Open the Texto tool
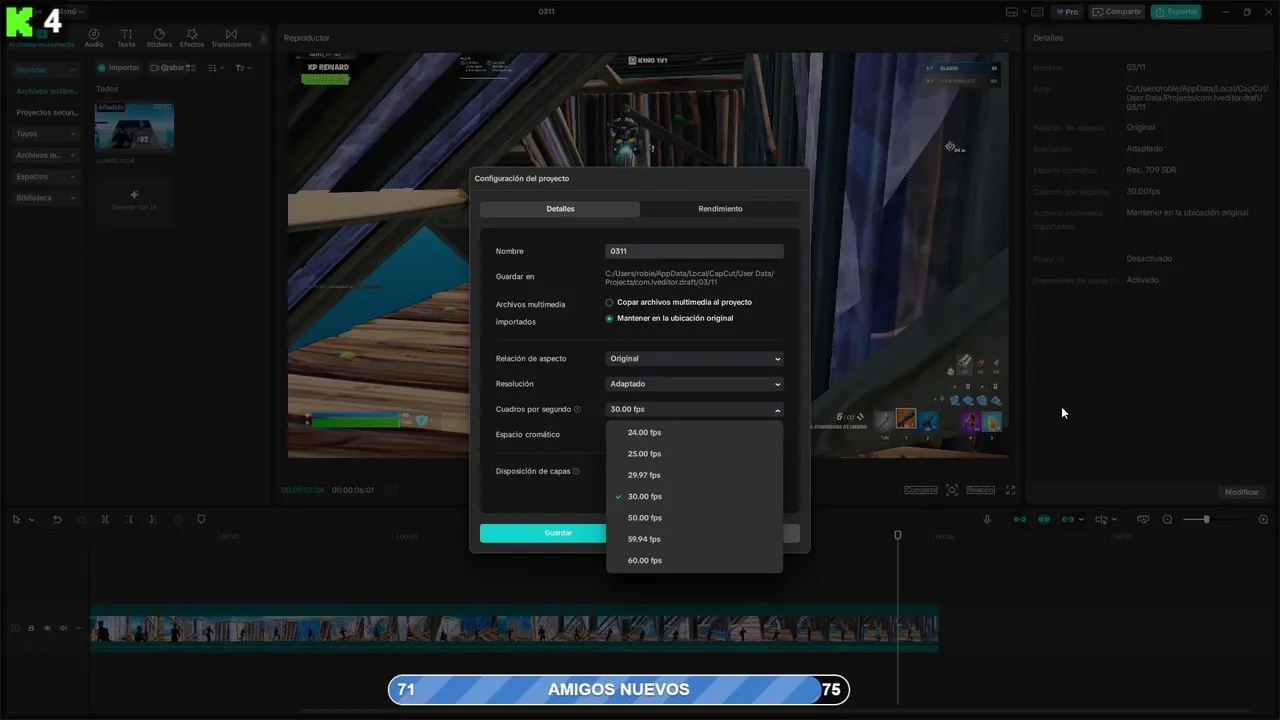The height and width of the screenshot is (720, 1280). pyautogui.click(x=126, y=38)
